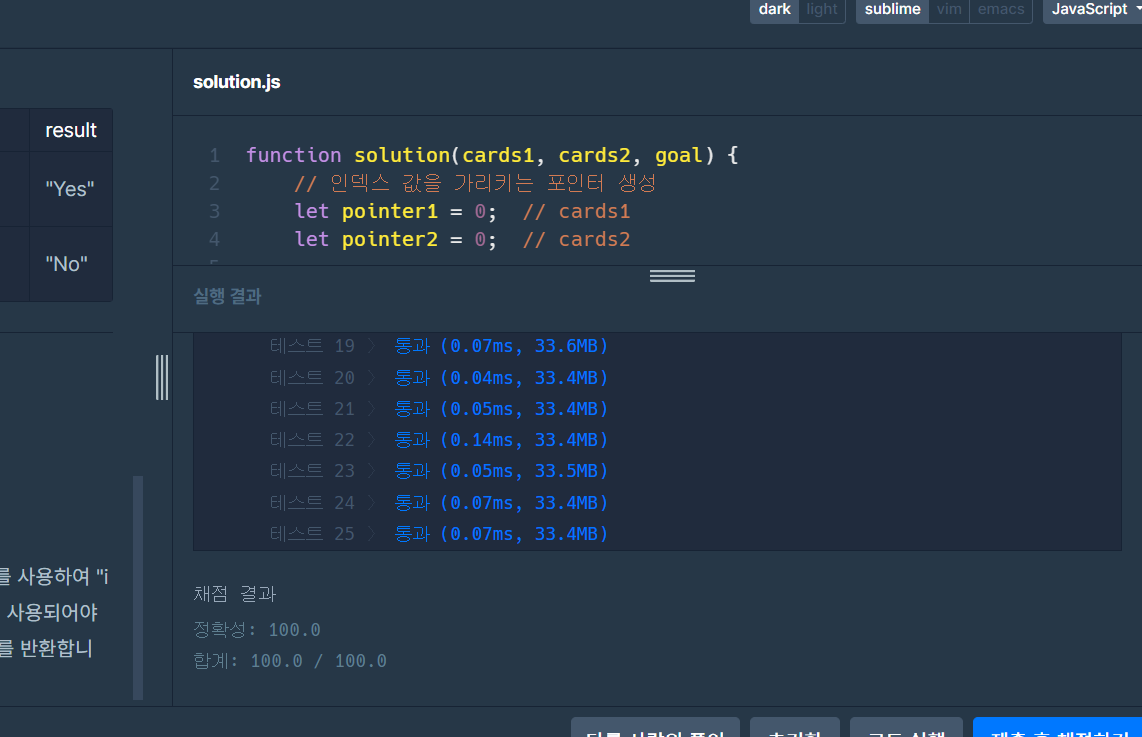Select the 테스트 19 result row
This screenshot has height=737, width=1142.
[x=438, y=346]
